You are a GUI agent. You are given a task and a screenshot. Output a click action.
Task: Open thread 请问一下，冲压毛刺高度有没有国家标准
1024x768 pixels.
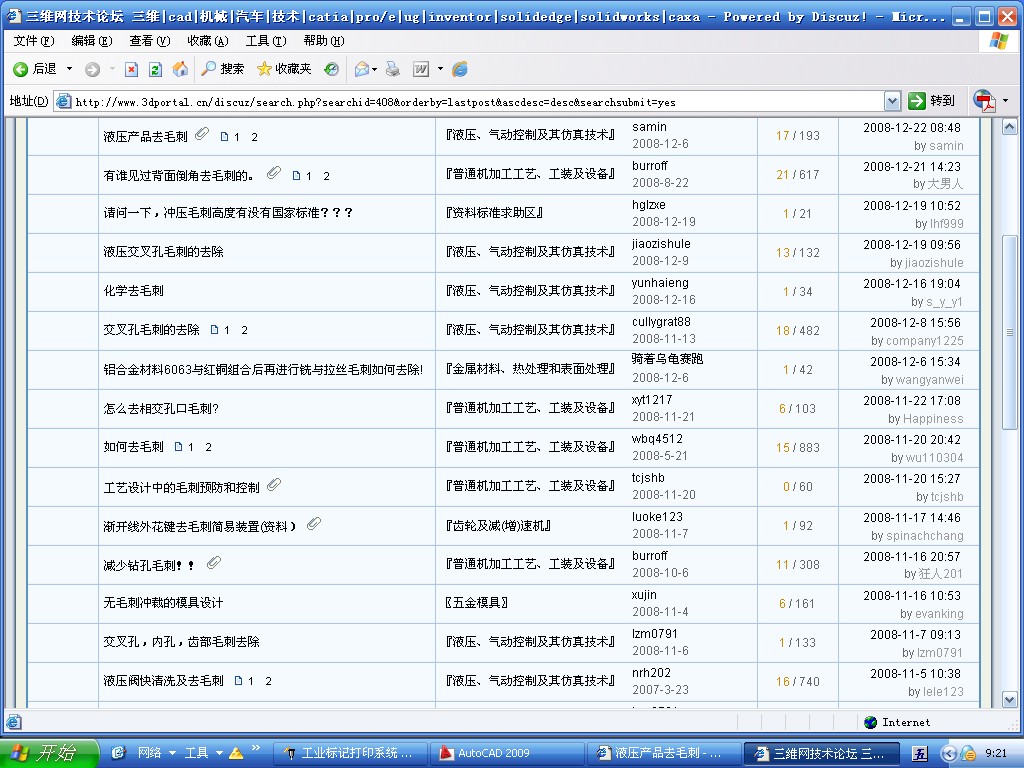point(229,213)
